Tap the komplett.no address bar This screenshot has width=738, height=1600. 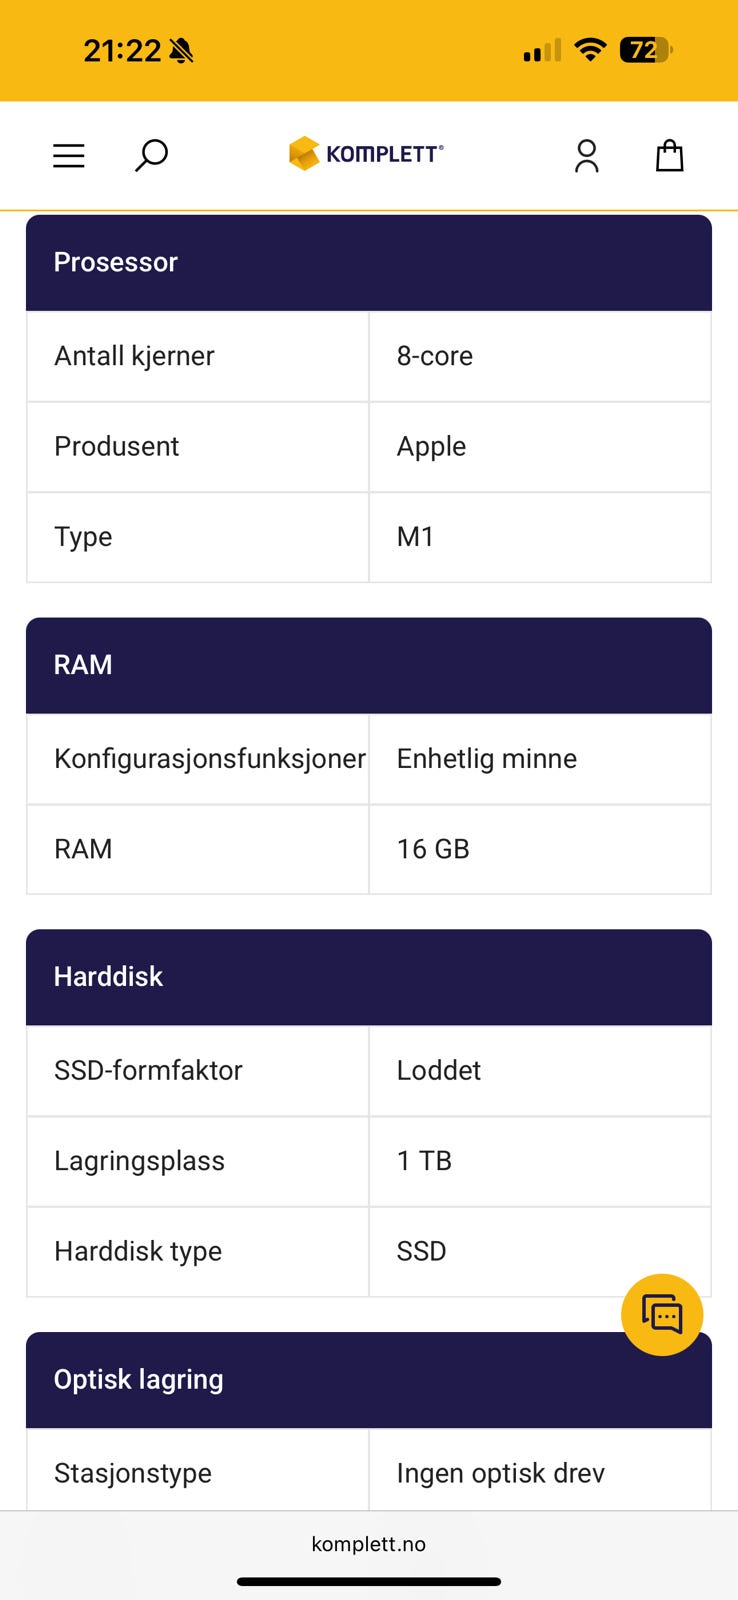pos(368,1544)
